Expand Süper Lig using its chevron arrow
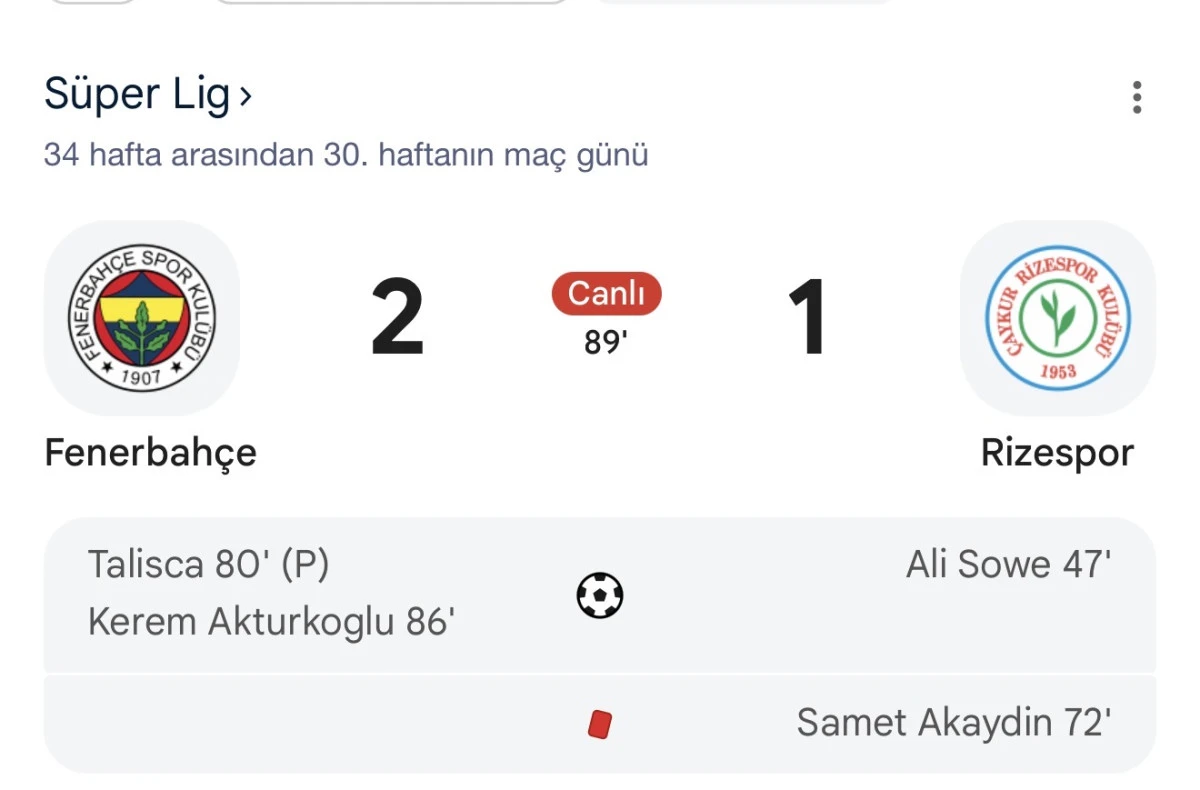Viewport: 1200px width, 790px height. (x=246, y=95)
